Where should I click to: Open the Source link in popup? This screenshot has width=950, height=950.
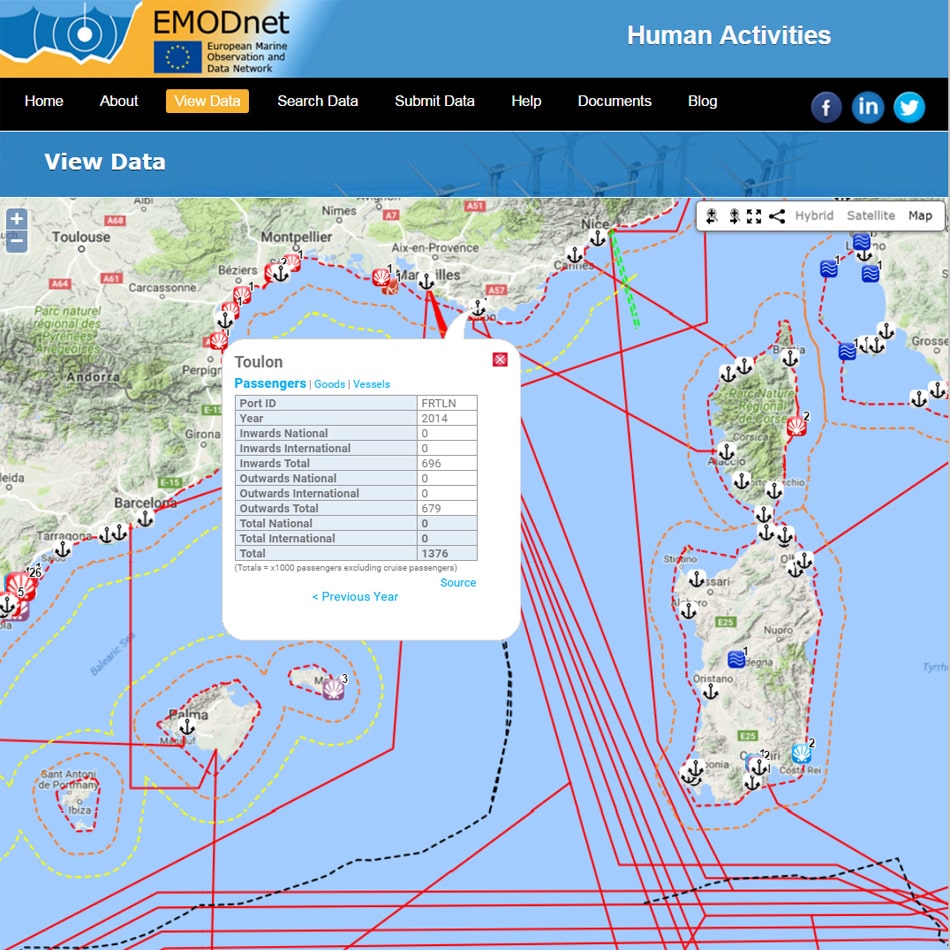458,583
